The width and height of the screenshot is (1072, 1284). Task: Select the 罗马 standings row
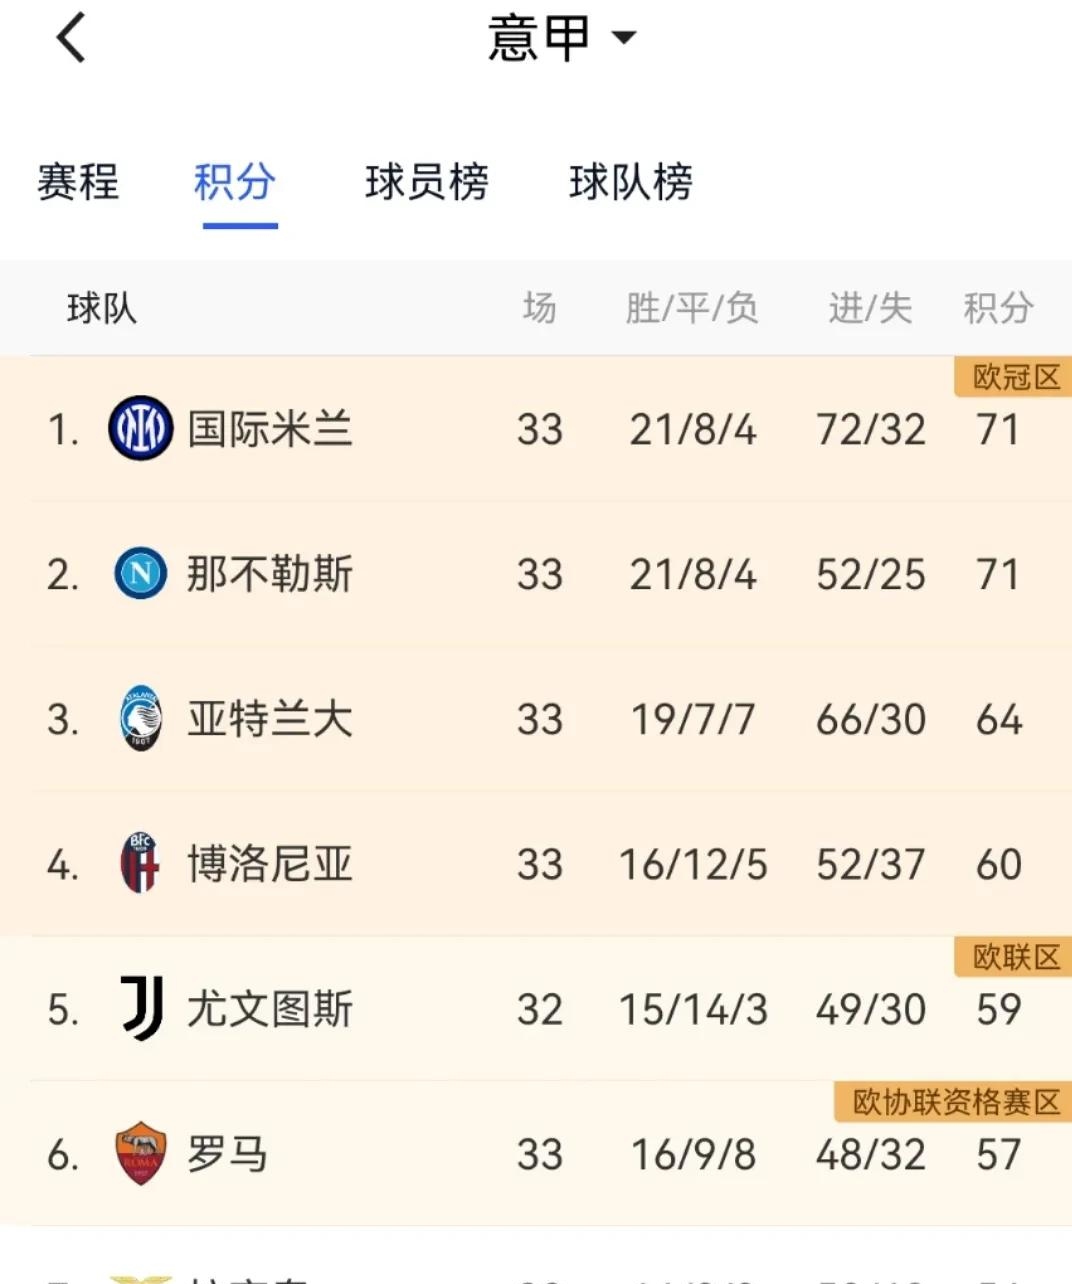coord(536,1154)
